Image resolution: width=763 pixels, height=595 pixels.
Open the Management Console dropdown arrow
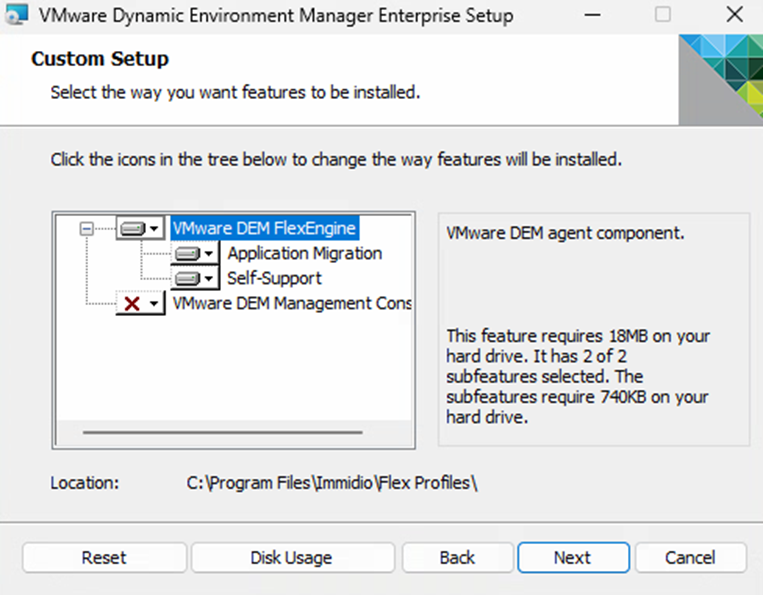click(x=154, y=303)
